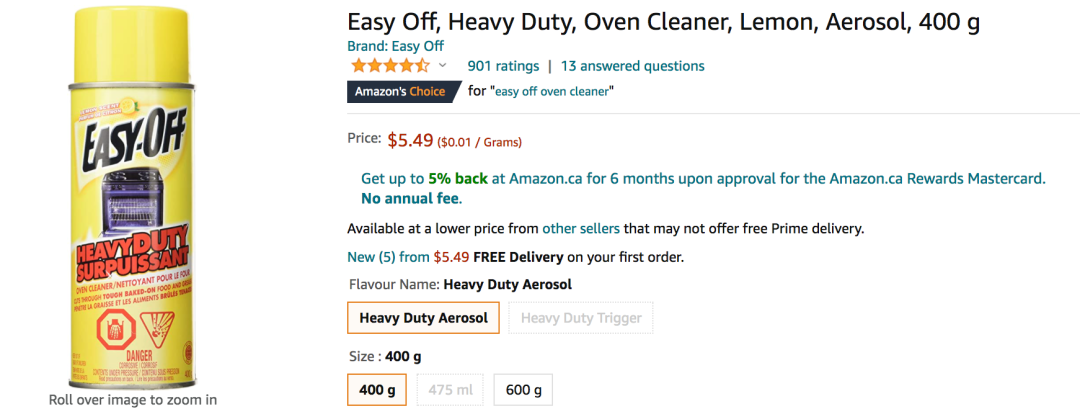This screenshot has height=417, width=1080.
Task: Click the $5.49 price text
Action: point(410,141)
